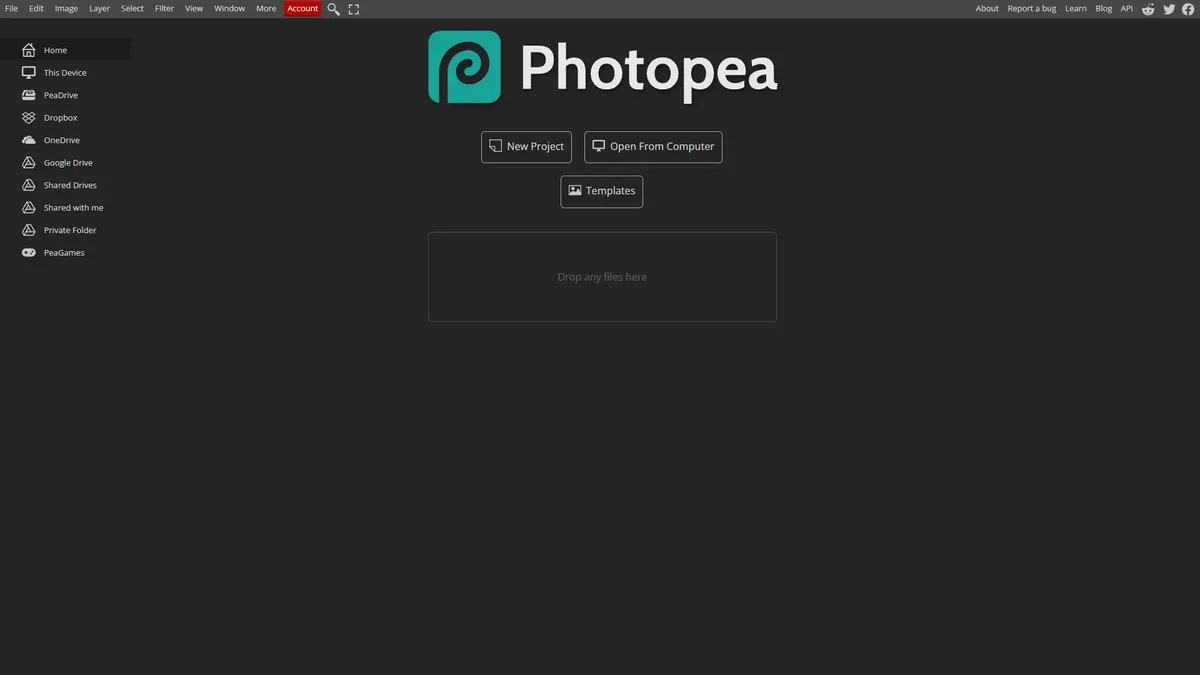Open the Reddit icon link

(1148, 9)
